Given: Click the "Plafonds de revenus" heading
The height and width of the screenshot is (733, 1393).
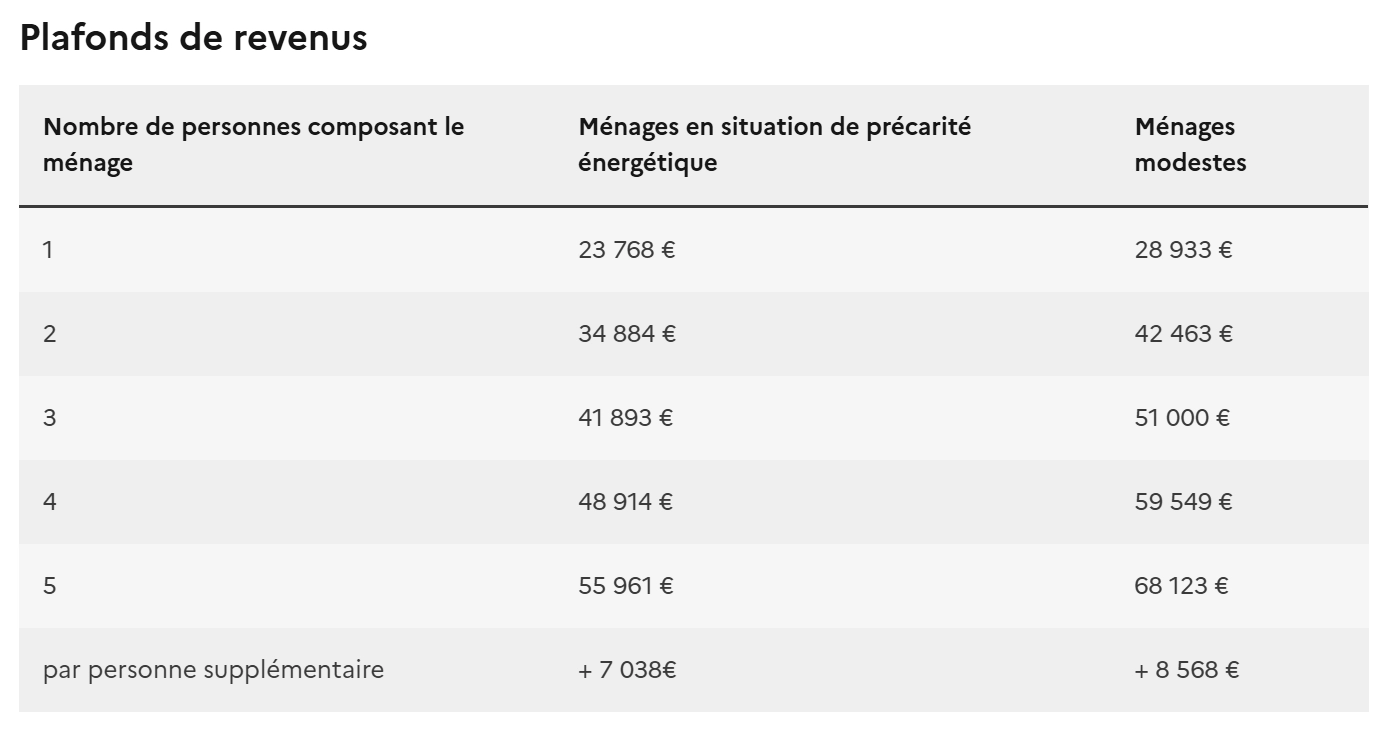Looking at the screenshot, I should 193,38.
